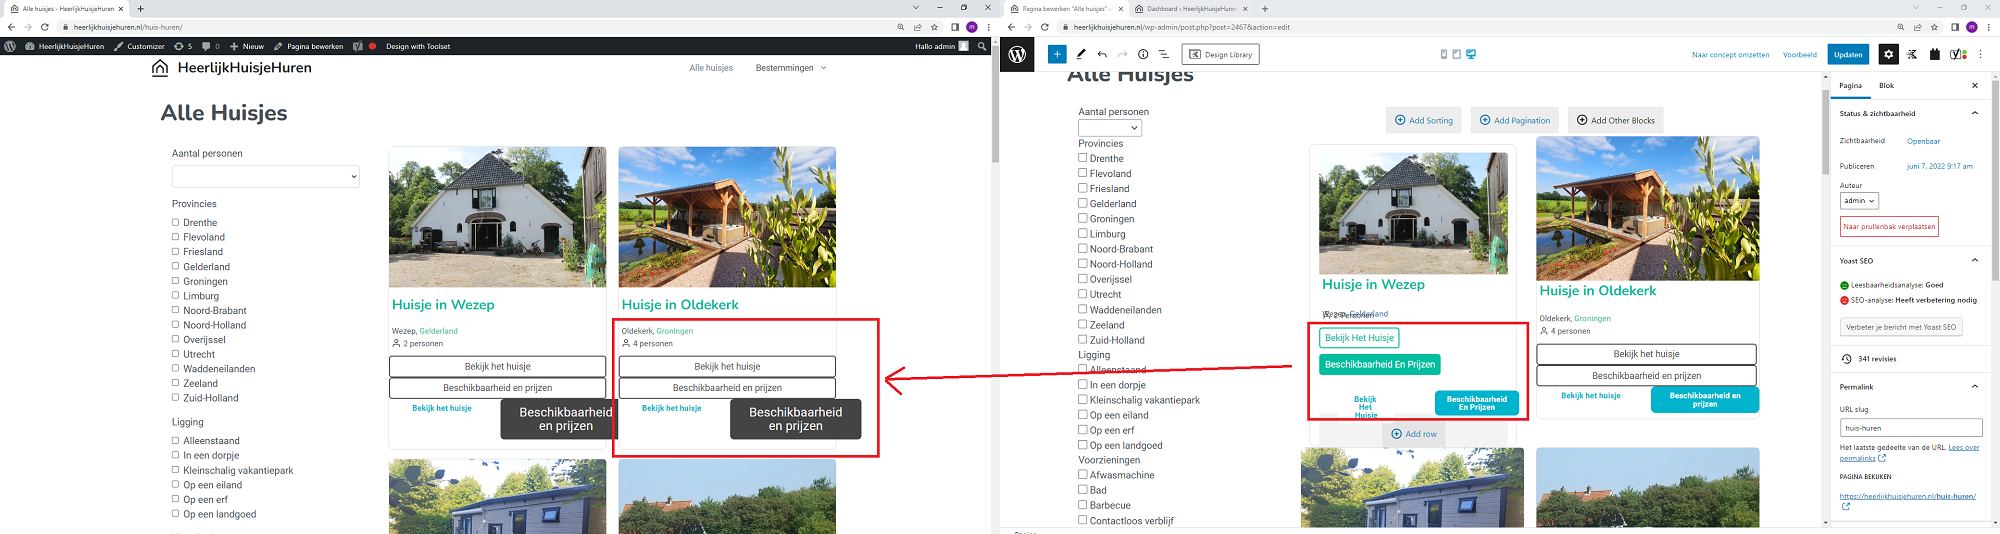Click Add Pagination in the editor
2000x534 pixels.
(1514, 120)
